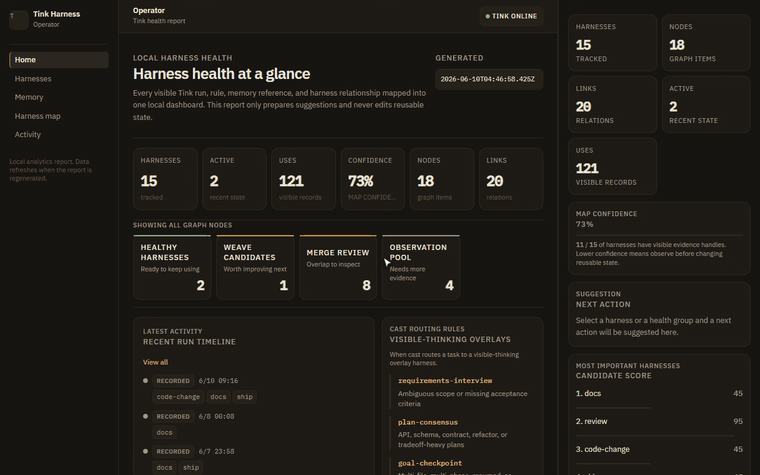Click the right panel Uses 121 tile
The image size is (760, 475).
[613, 166]
